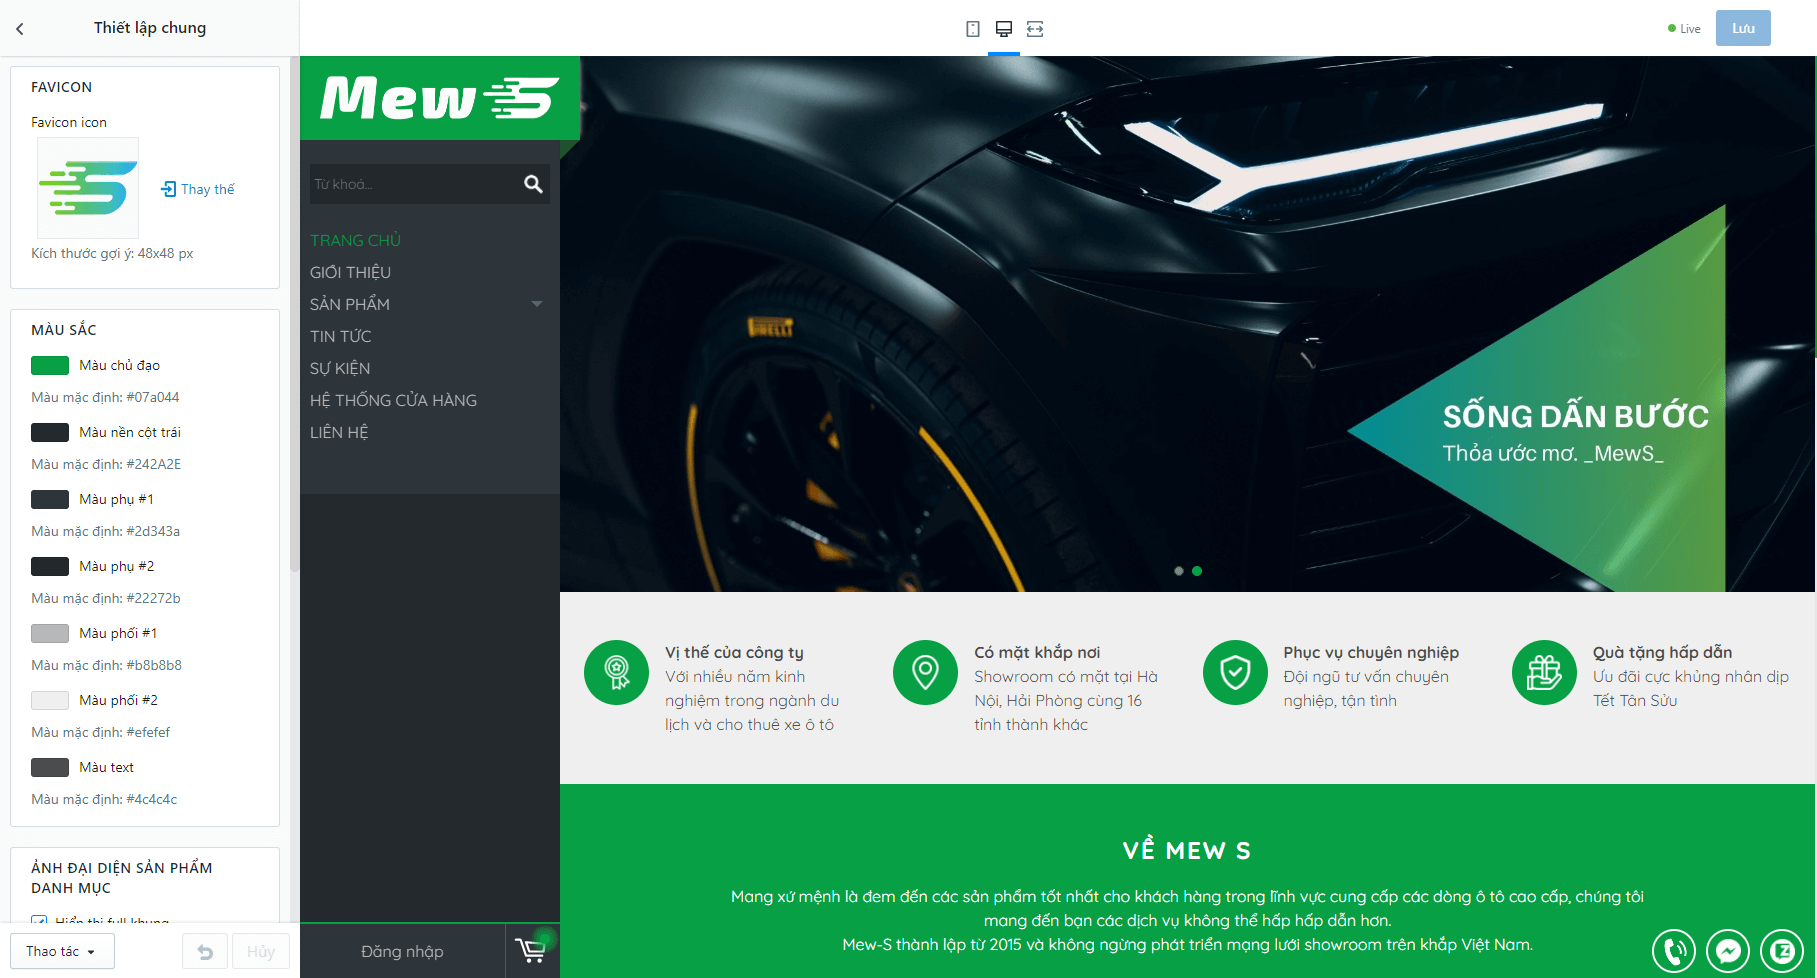
Task: Click the Màu mặc định: #4c4c4c text
Action: click(104, 799)
